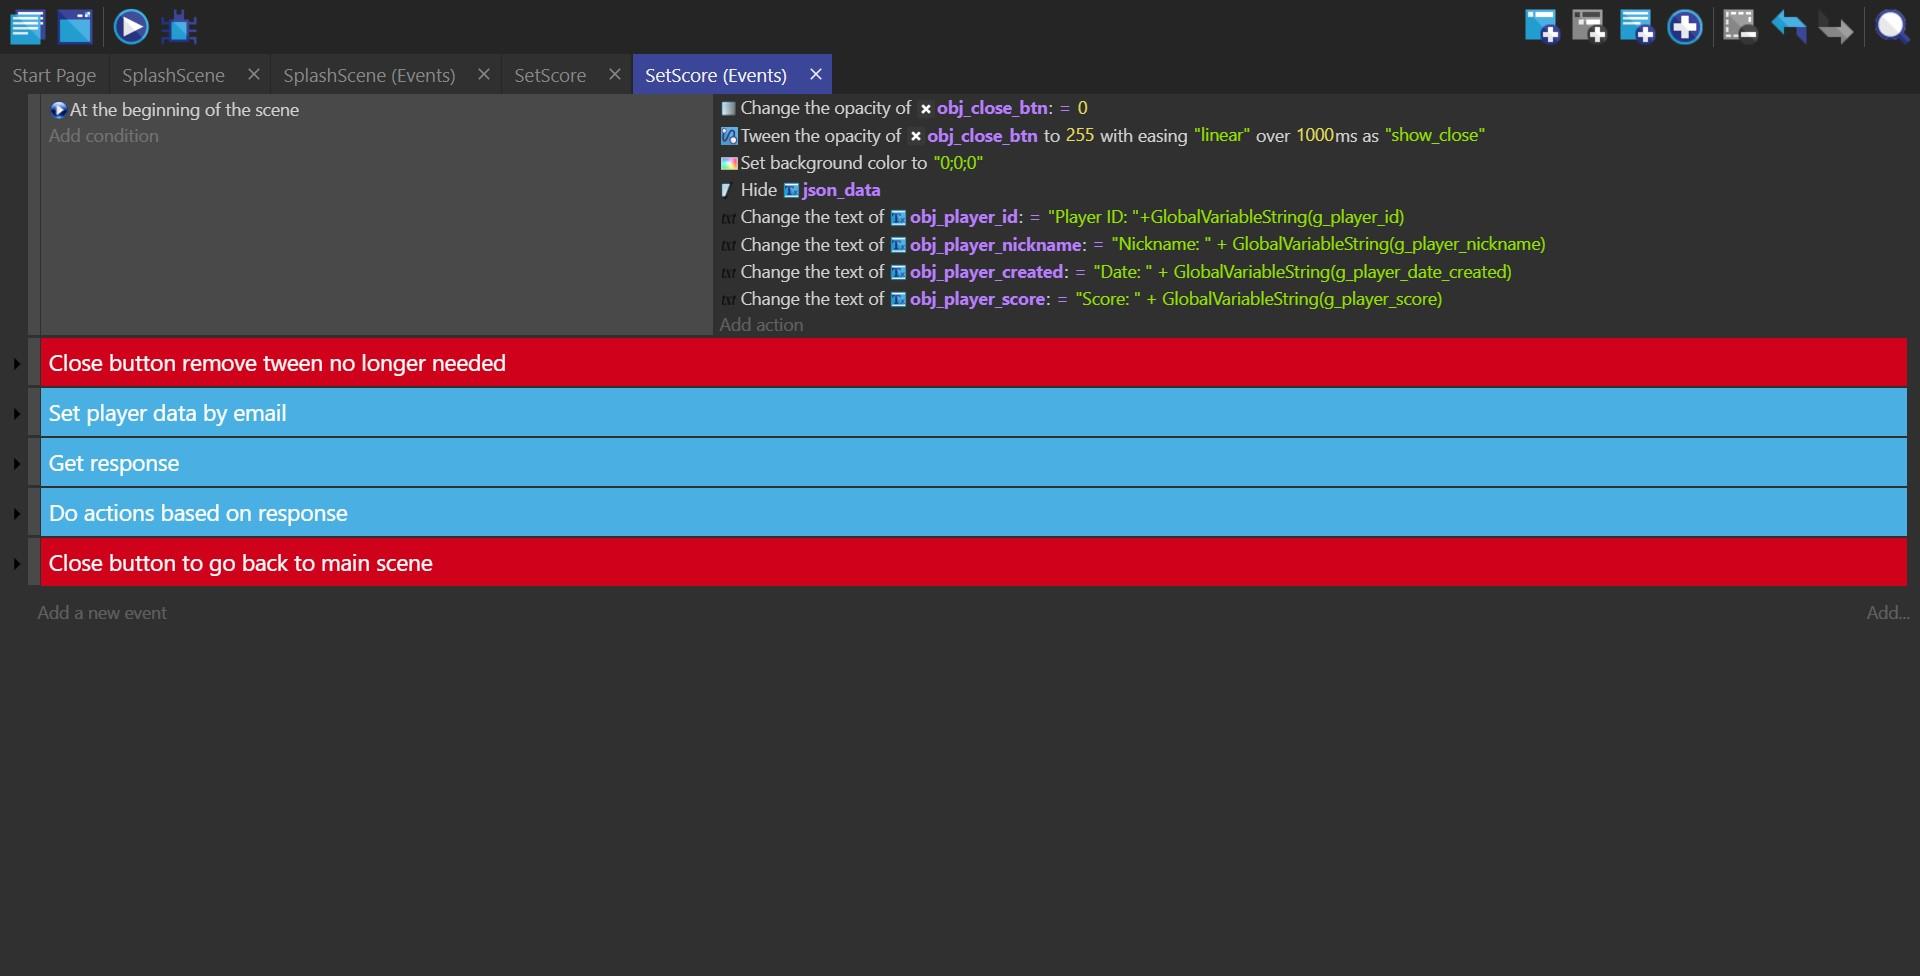Close the SplashScene (Events) tab
The height and width of the screenshot is (976, 1920).
[x=483, y=74]
